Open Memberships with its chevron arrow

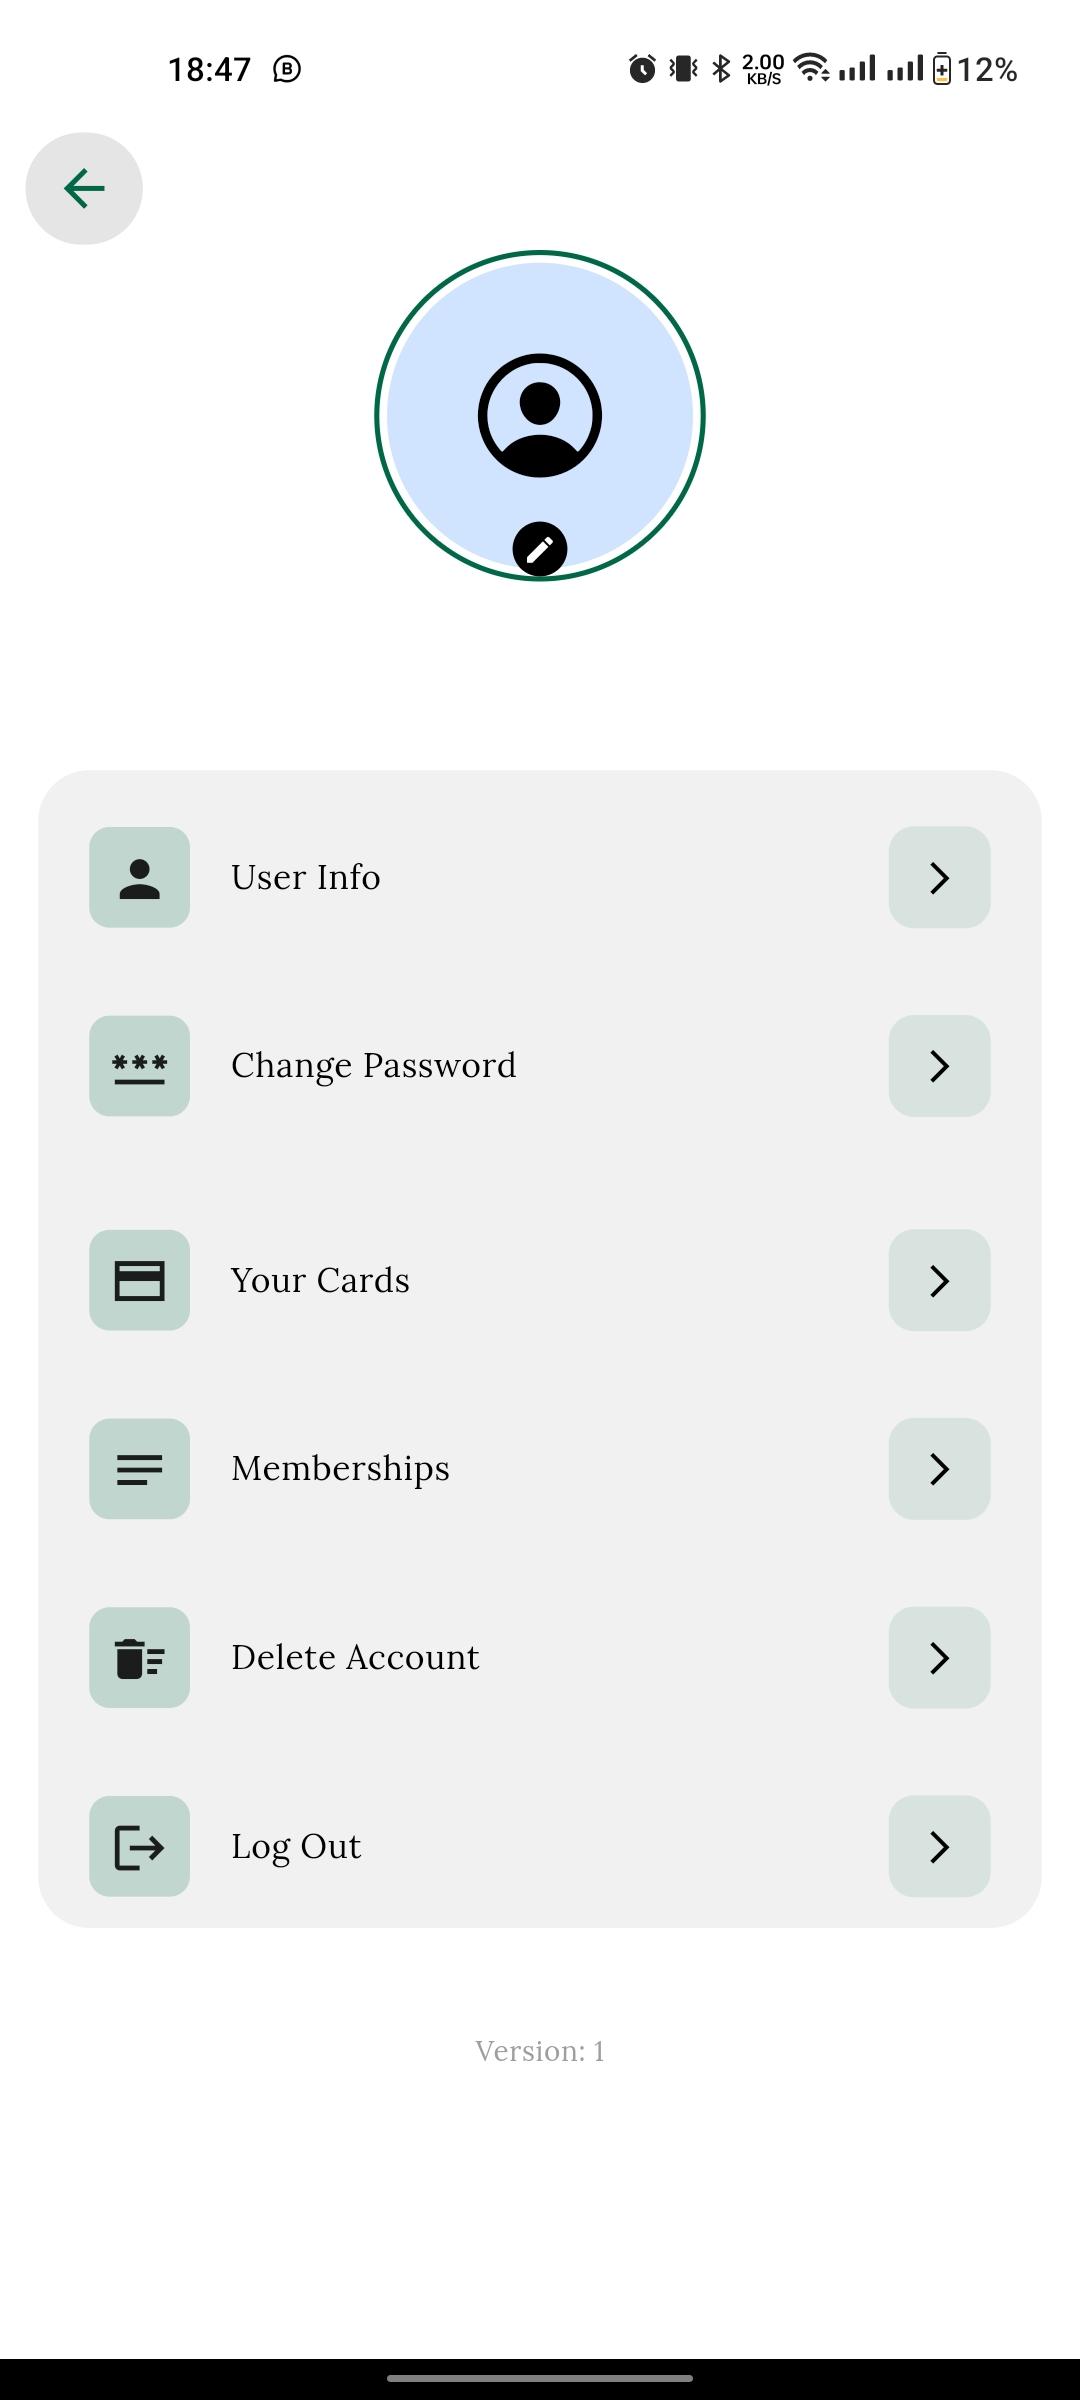(940, 1469)
